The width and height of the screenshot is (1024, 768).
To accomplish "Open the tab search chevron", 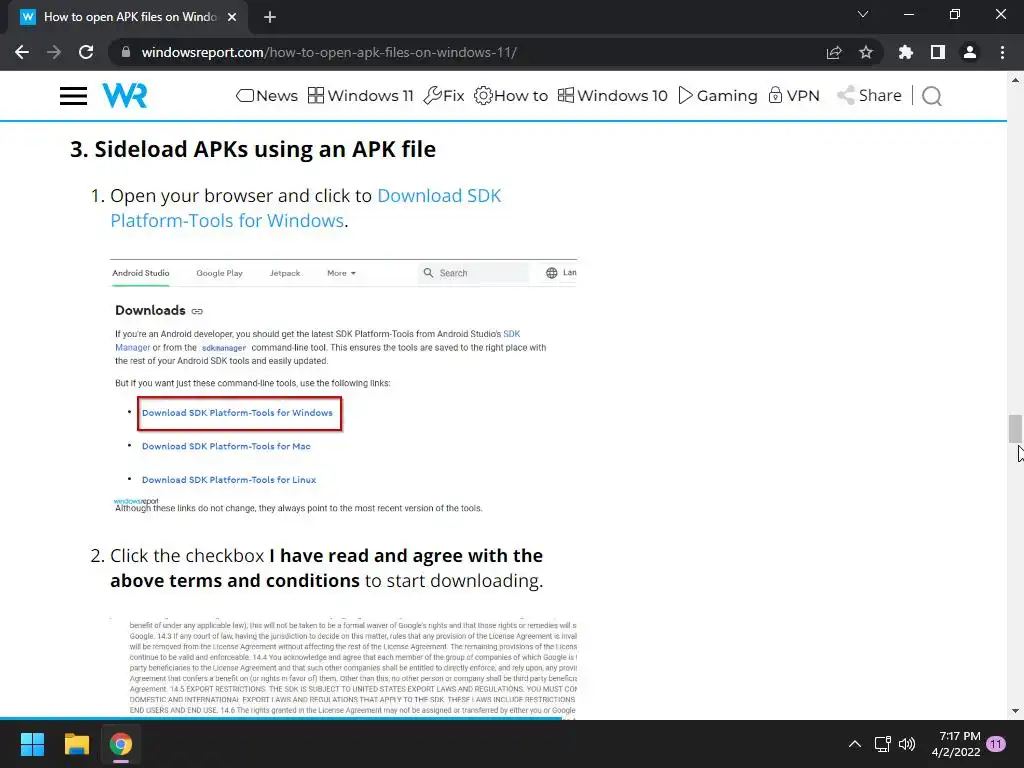I will pos(863,14).
